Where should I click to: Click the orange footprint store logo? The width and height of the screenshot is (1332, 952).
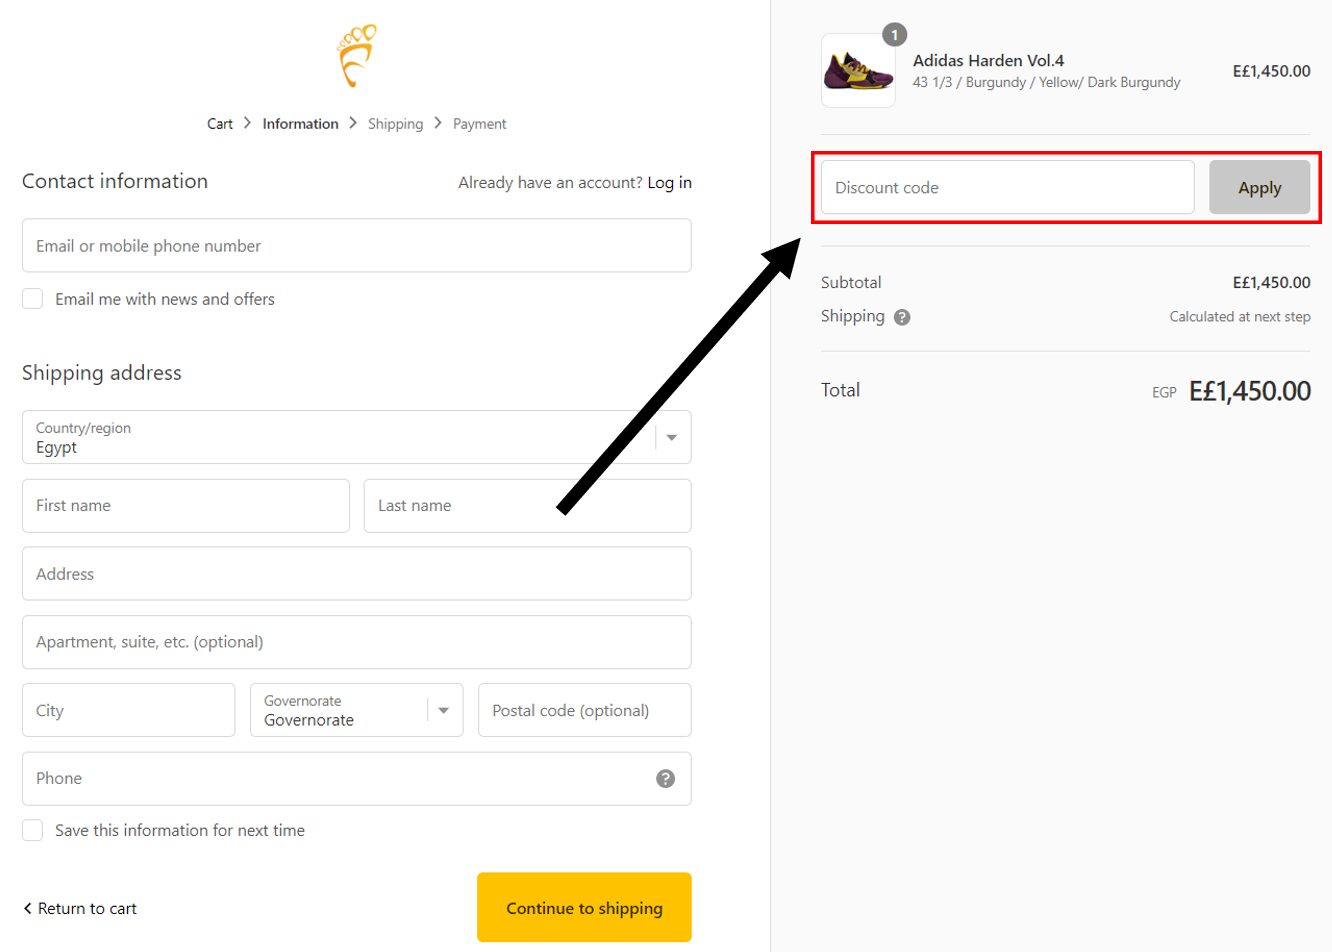point(357,56)
